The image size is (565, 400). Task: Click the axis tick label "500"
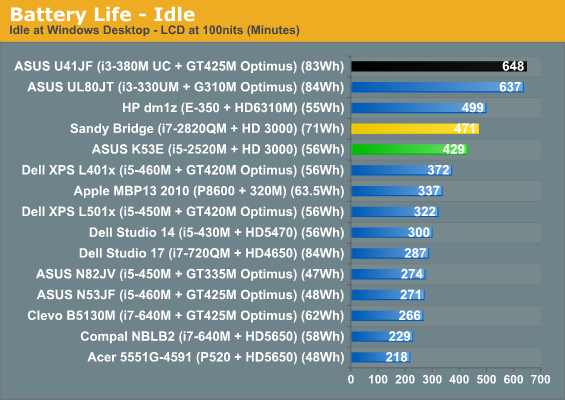pyautogui.click(x=486, y=379)
